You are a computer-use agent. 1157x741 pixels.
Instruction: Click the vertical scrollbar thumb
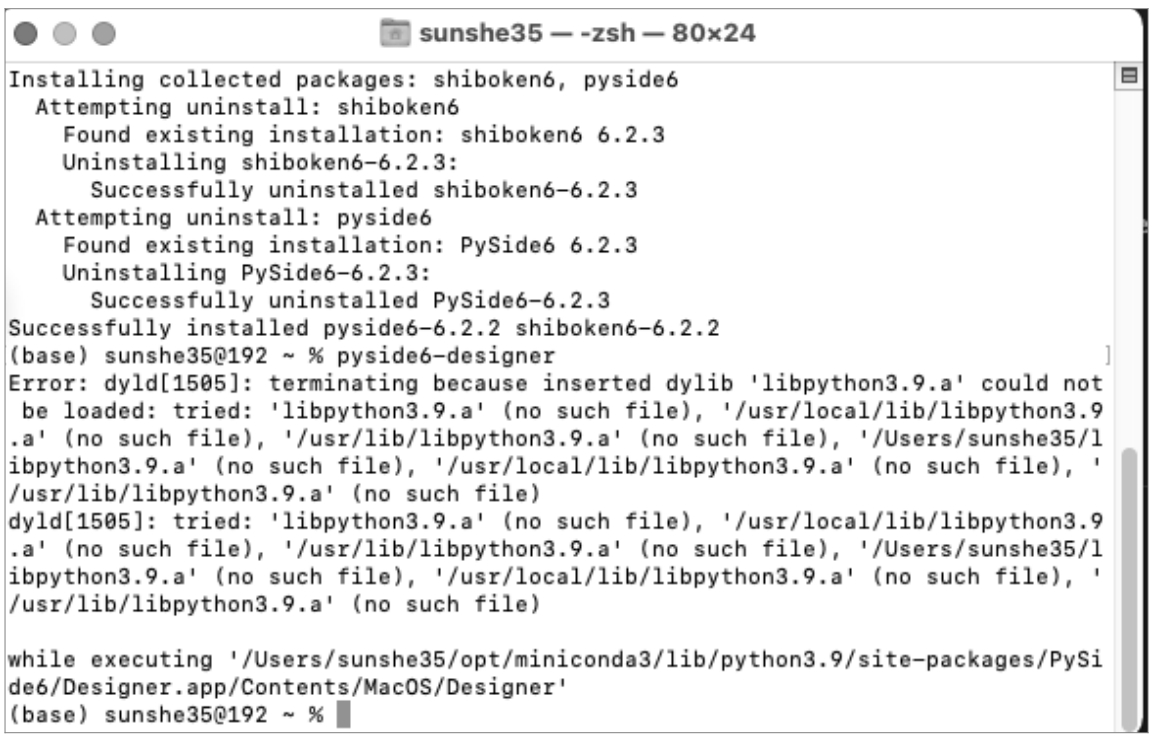(x=1129, y=587)
